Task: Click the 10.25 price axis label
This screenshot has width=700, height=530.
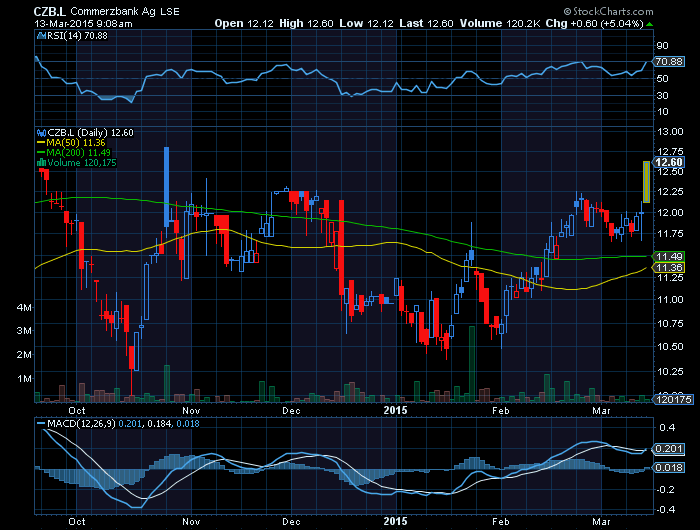Action: (670, 371)
